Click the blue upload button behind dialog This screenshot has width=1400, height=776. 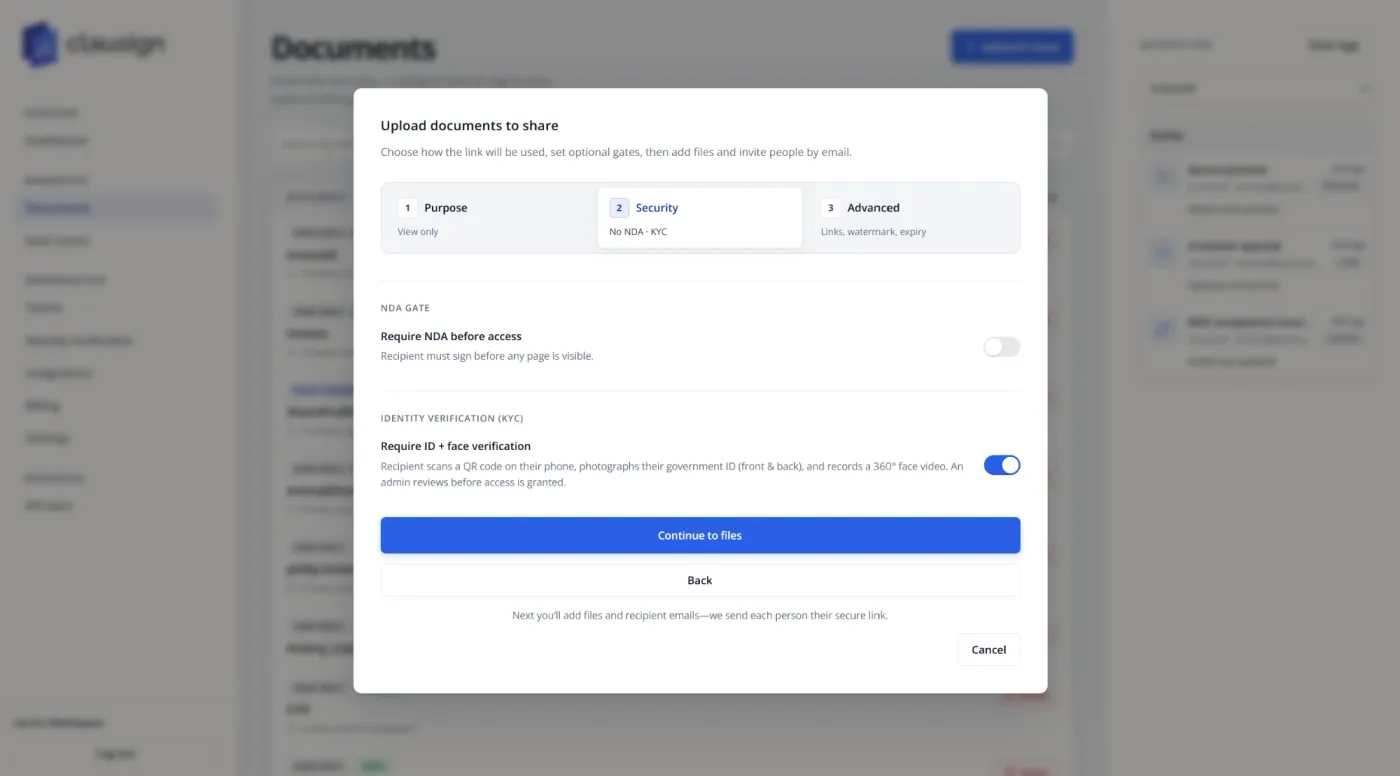point(1012,47)
